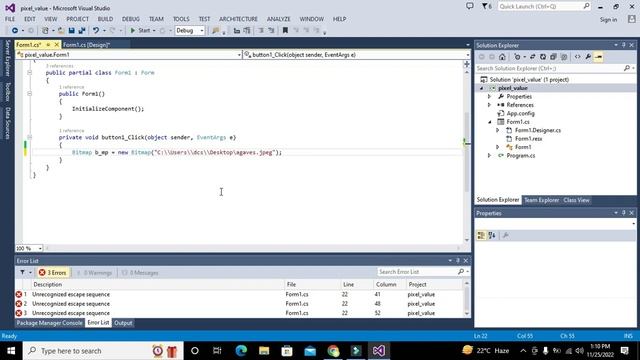
Task: Switch to the Class View tab
Action: tap(576, 200)
